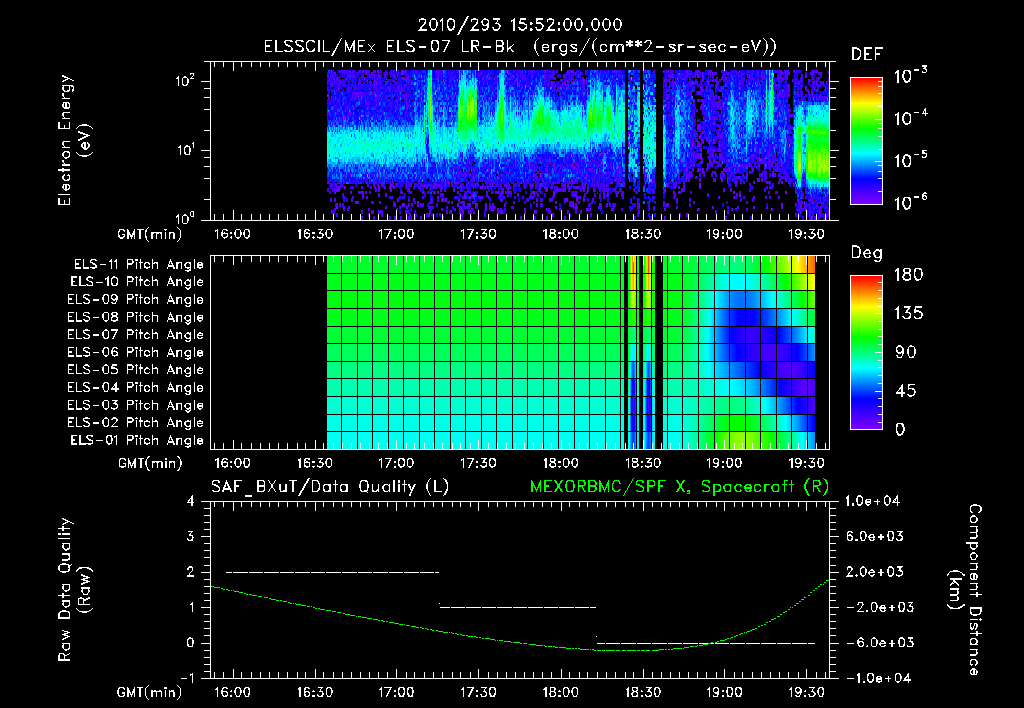Click 18:30 time tick under the energy spectrogram
The width and height of the screenshot is (1024, 708).
pos(643,234)
